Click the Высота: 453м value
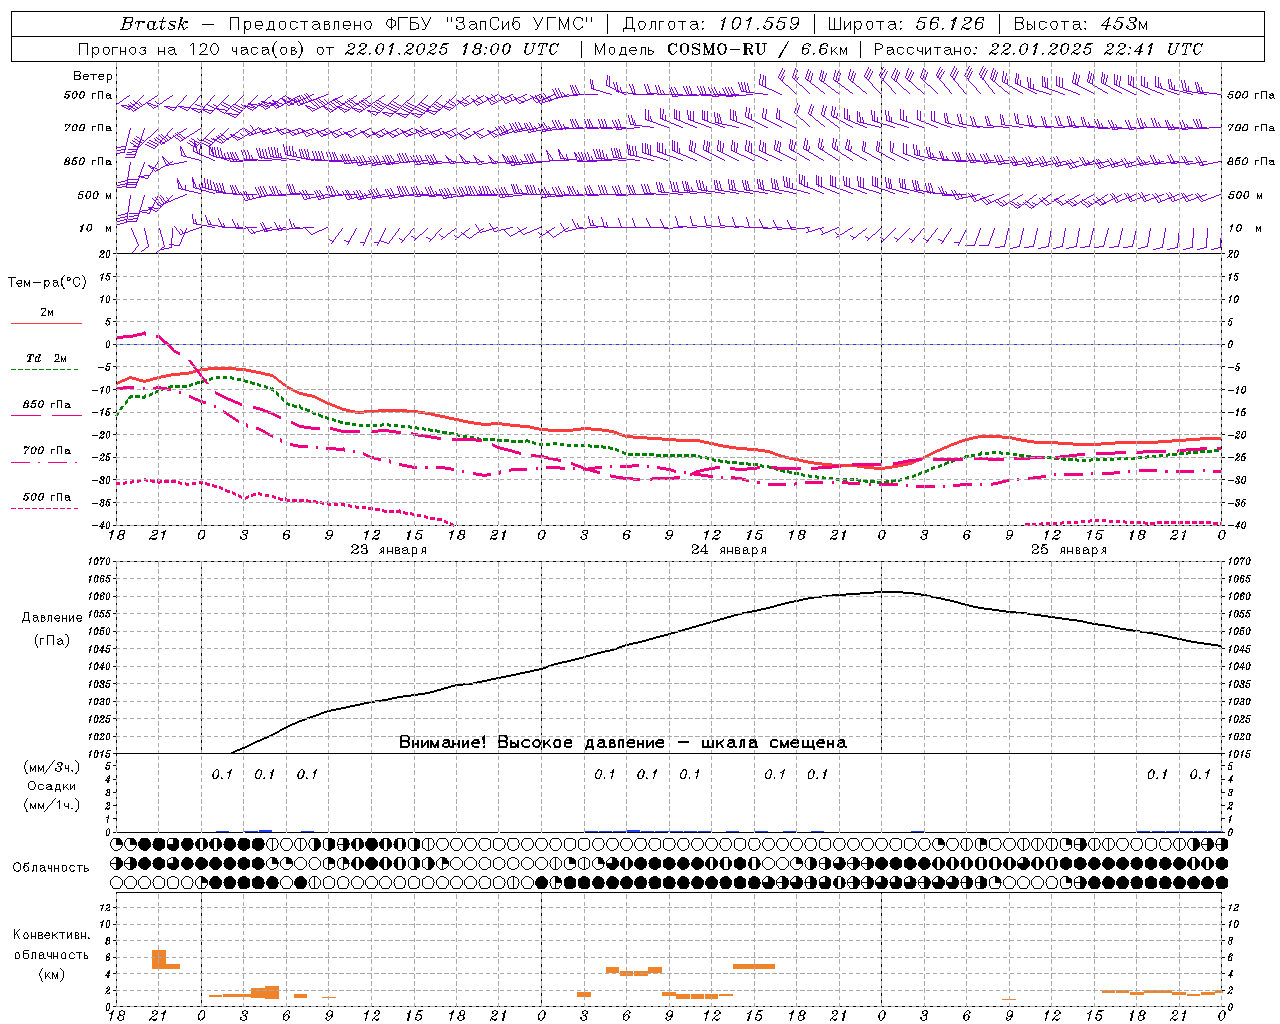Viewport: 1280px width, 1024px height. pyautogui.click(x=1080, y=24)
